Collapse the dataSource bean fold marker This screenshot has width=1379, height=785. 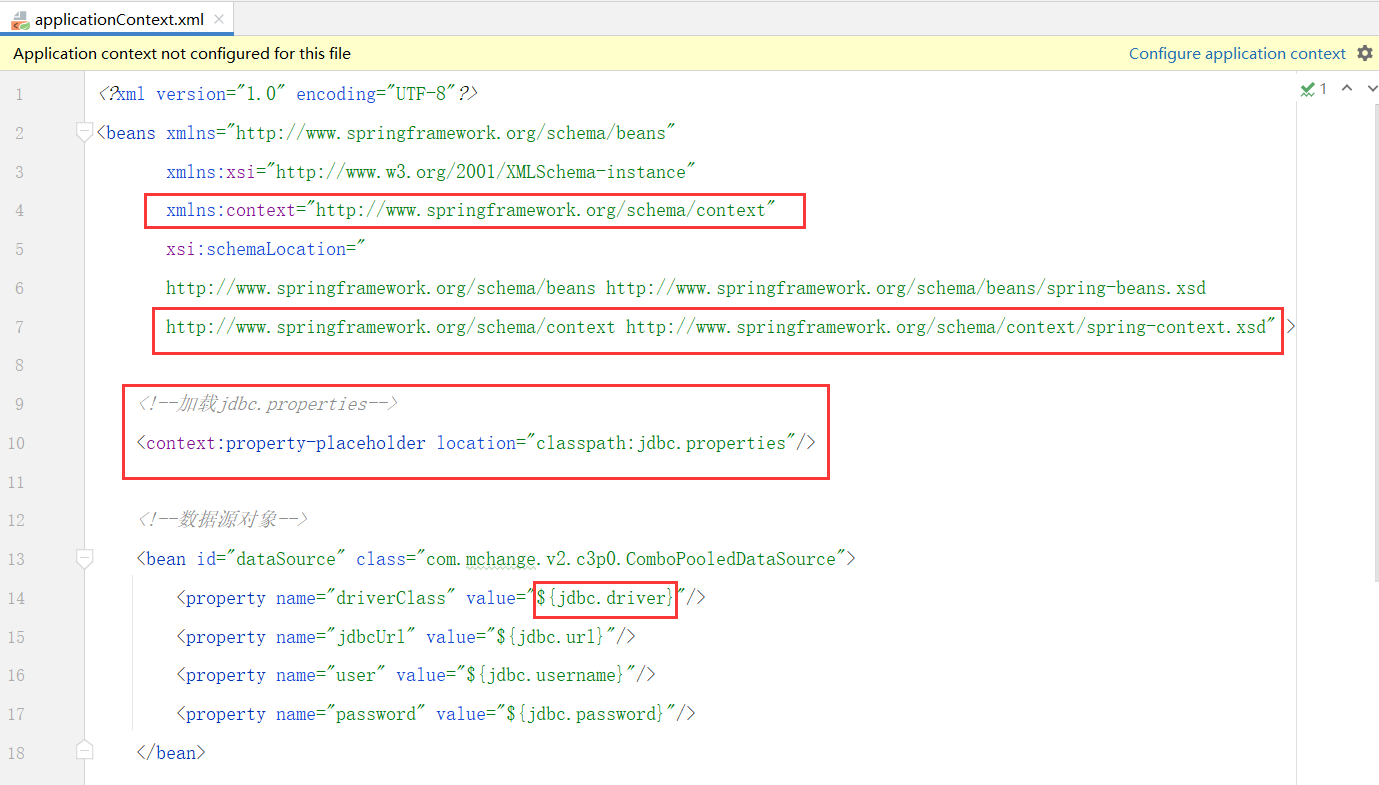(85, 558)
